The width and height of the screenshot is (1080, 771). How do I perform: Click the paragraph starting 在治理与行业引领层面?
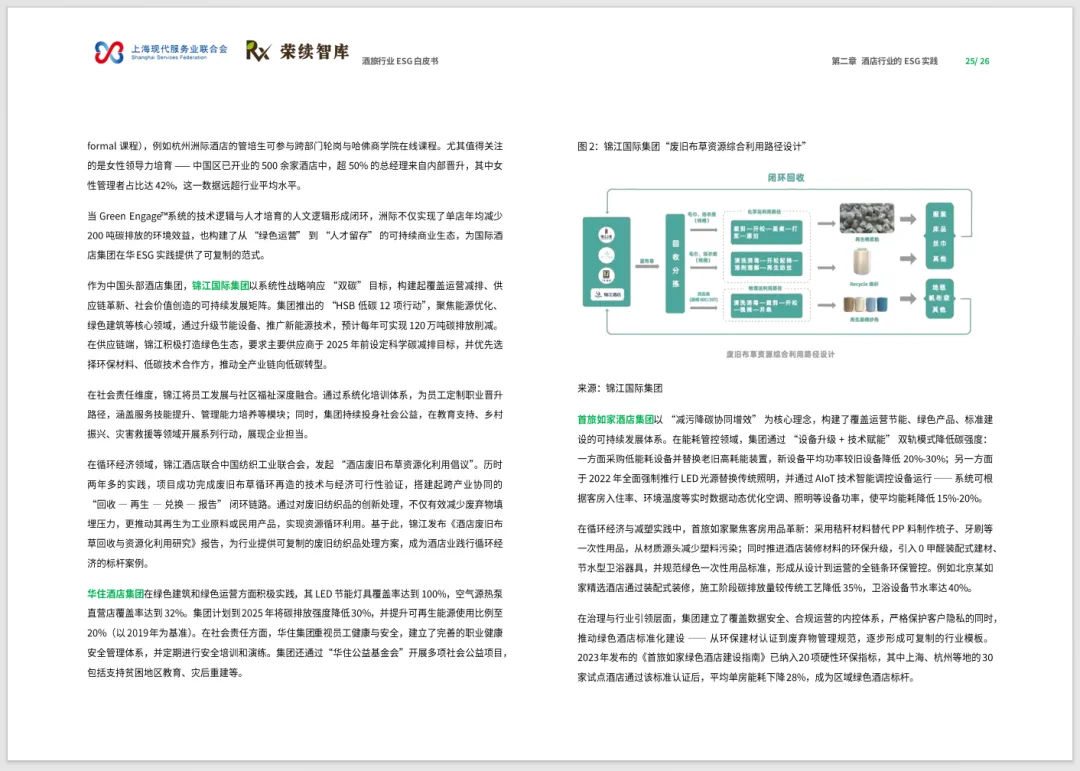(787, 648)
